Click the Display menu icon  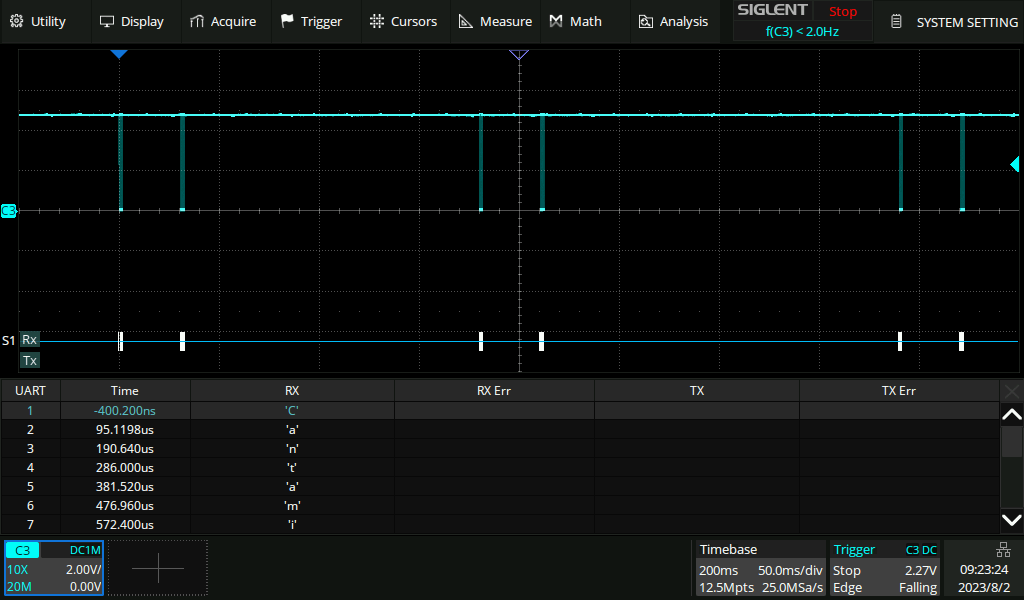[x=108, y=21]
